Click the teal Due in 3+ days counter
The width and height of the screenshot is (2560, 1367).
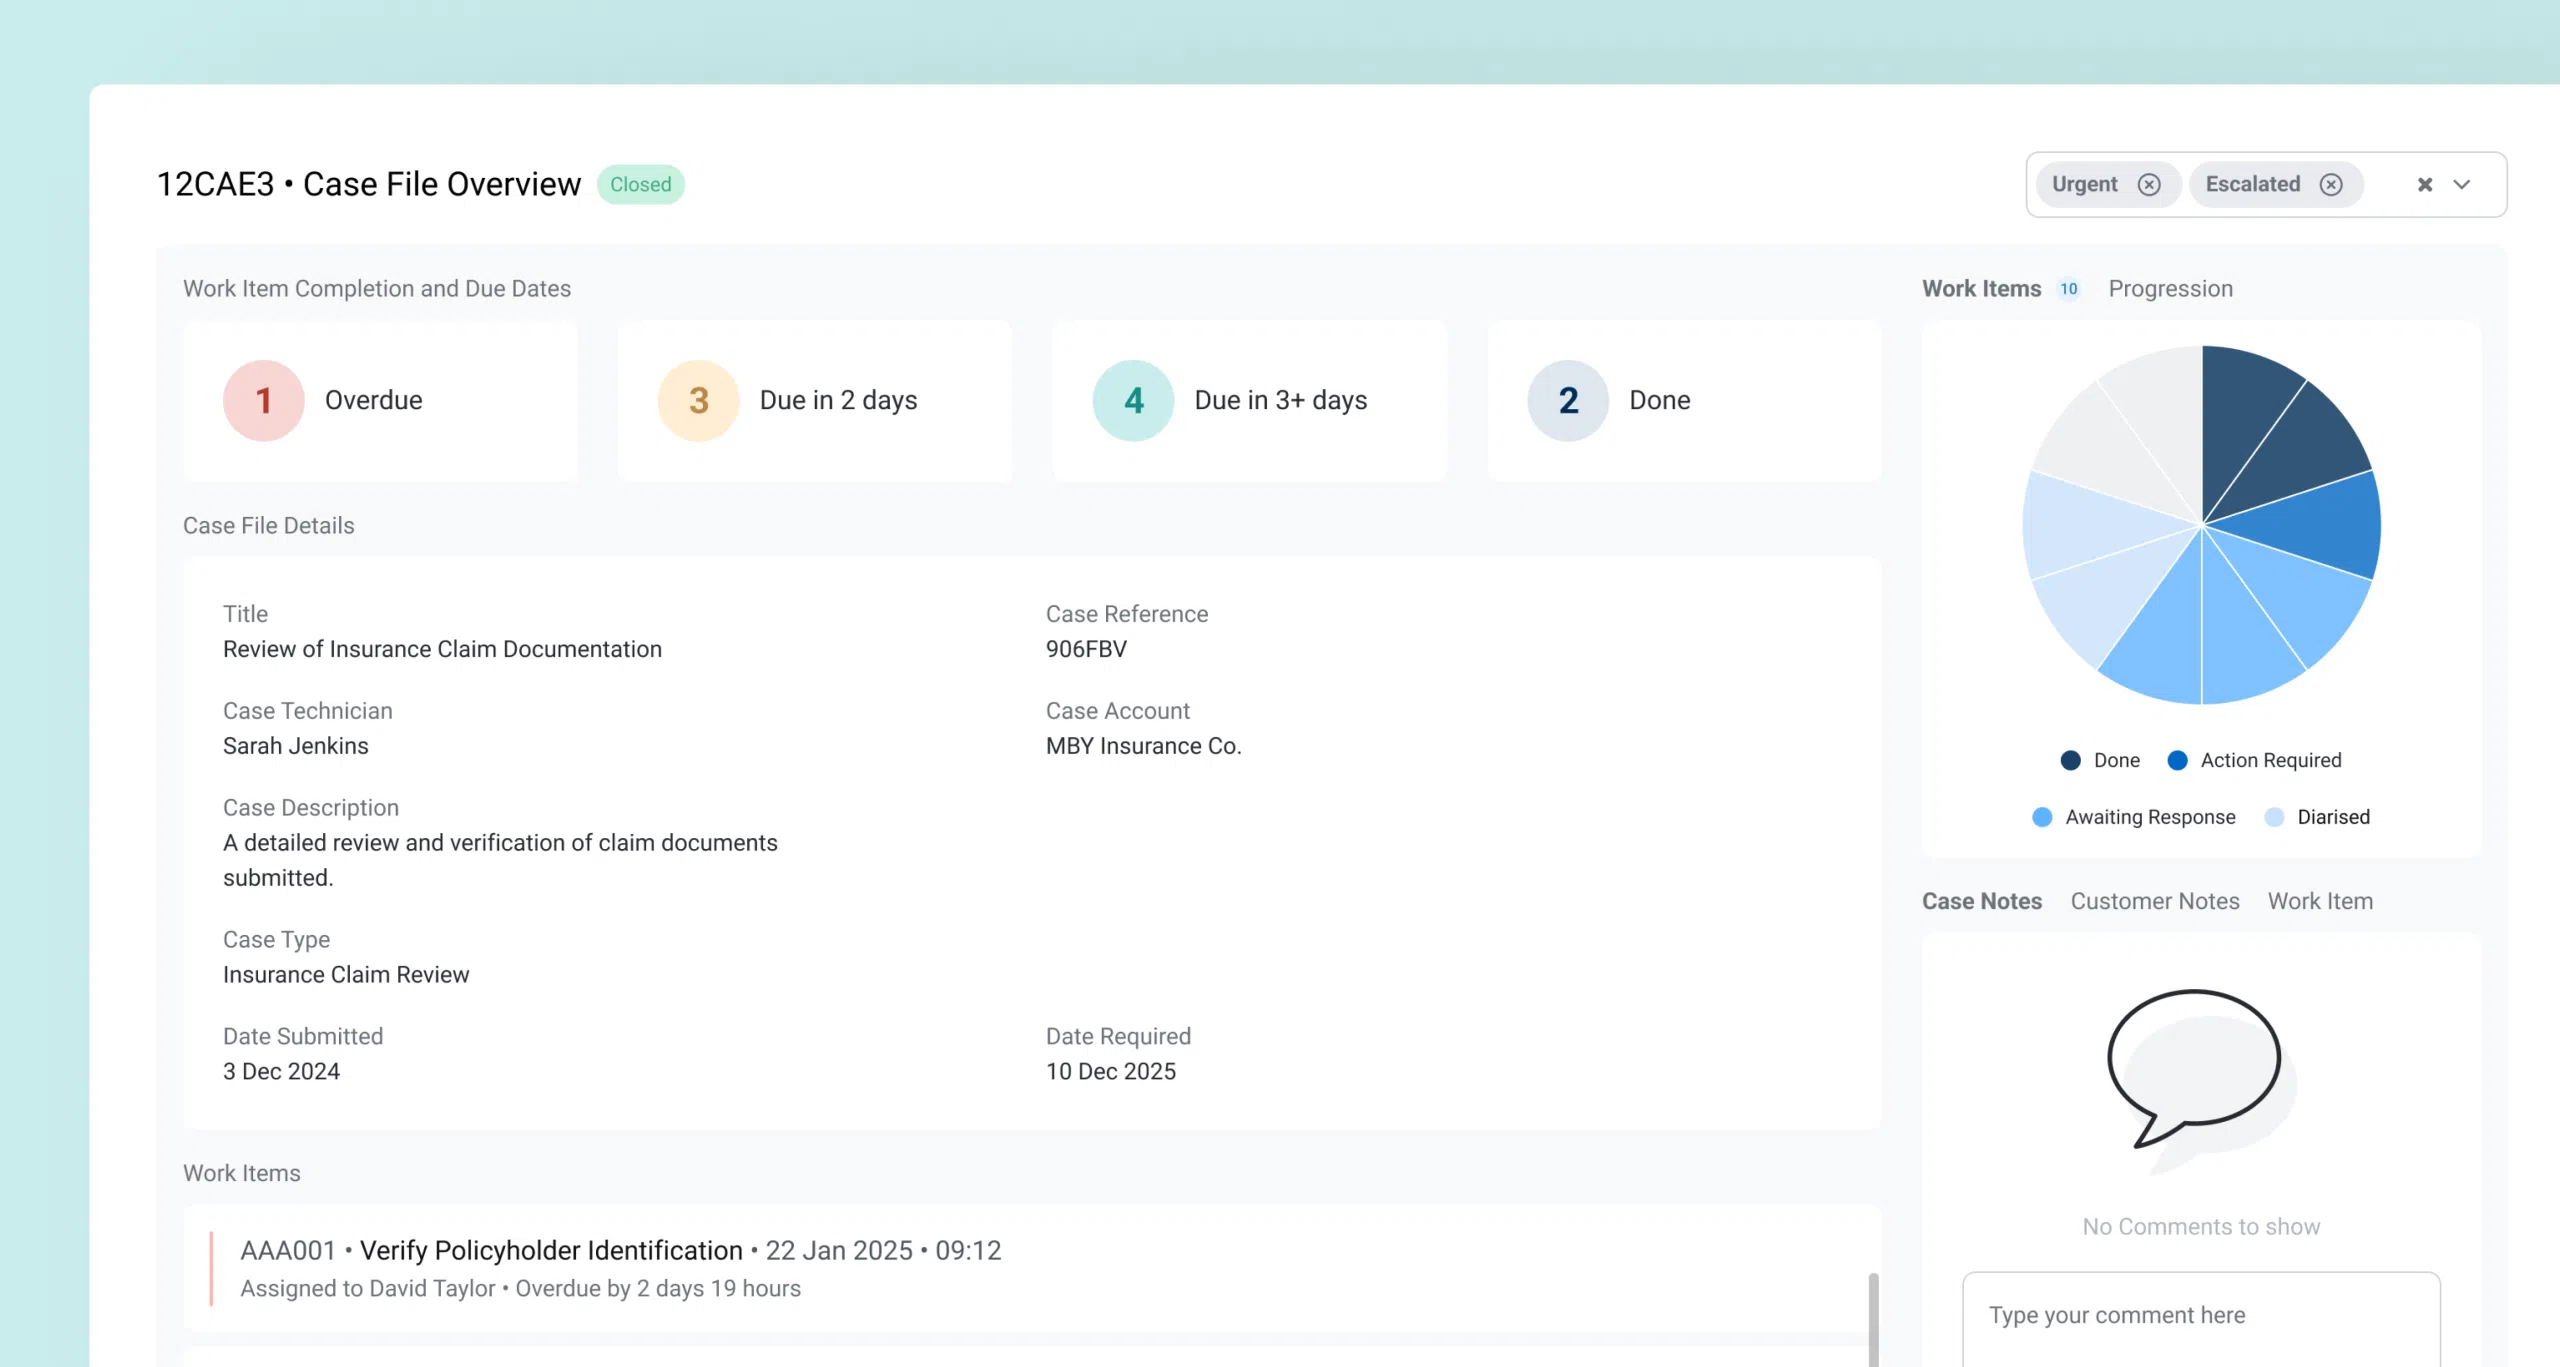tap(1132, 400)
